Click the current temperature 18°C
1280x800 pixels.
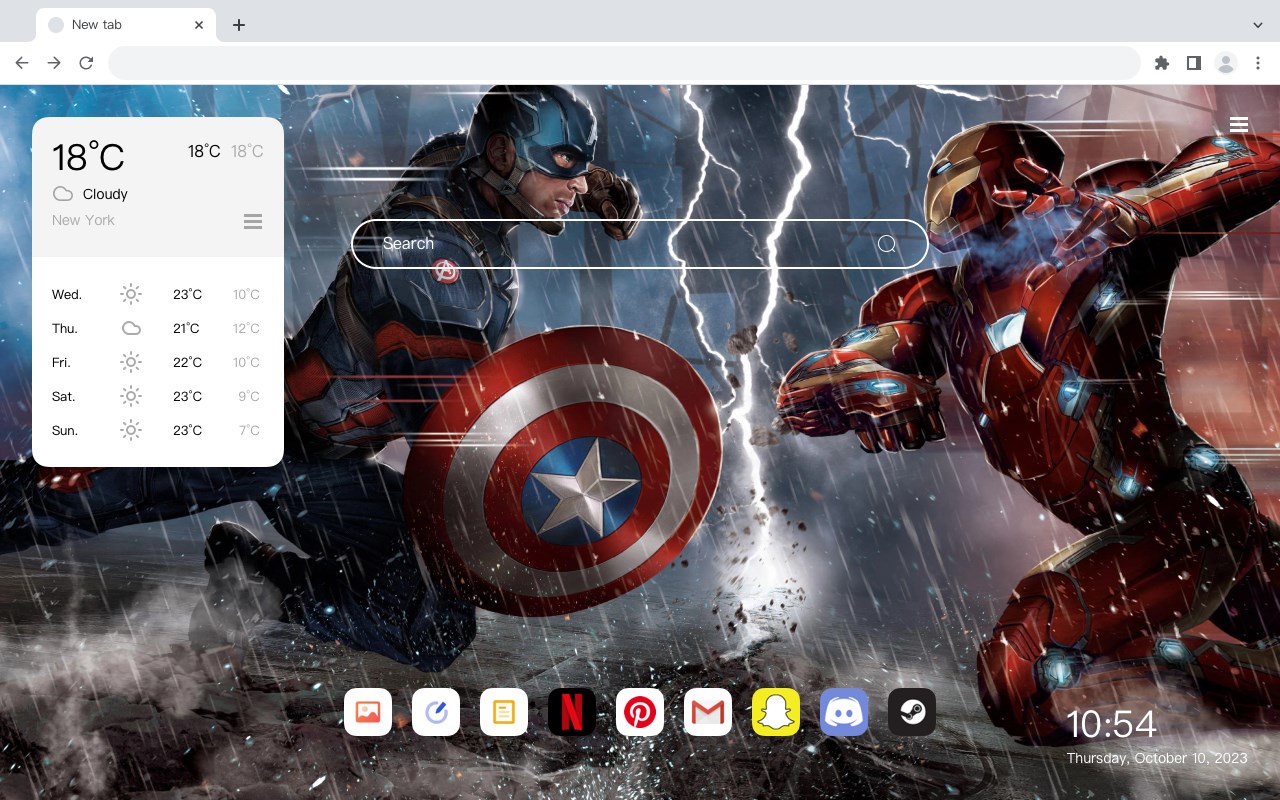pyautogui.click(x=88, y=157)
